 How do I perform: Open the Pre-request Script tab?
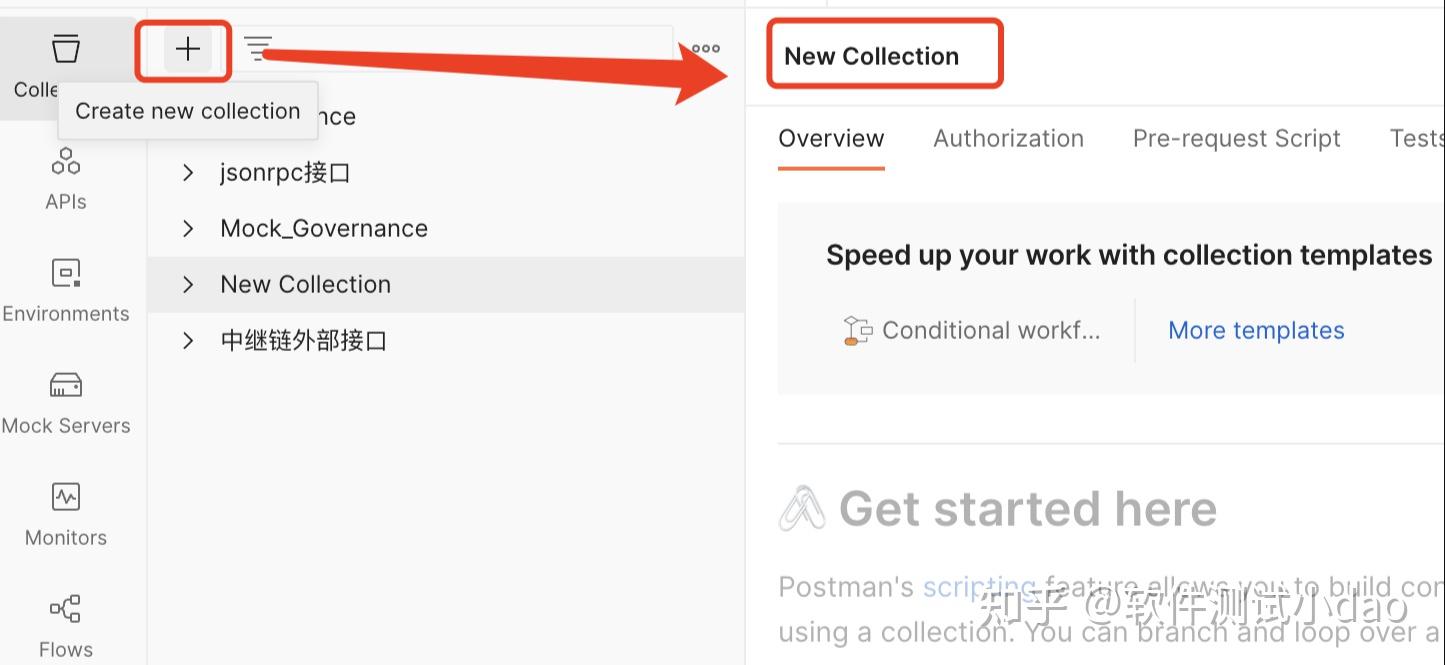pyautogui.click(x=1236, y=138)
